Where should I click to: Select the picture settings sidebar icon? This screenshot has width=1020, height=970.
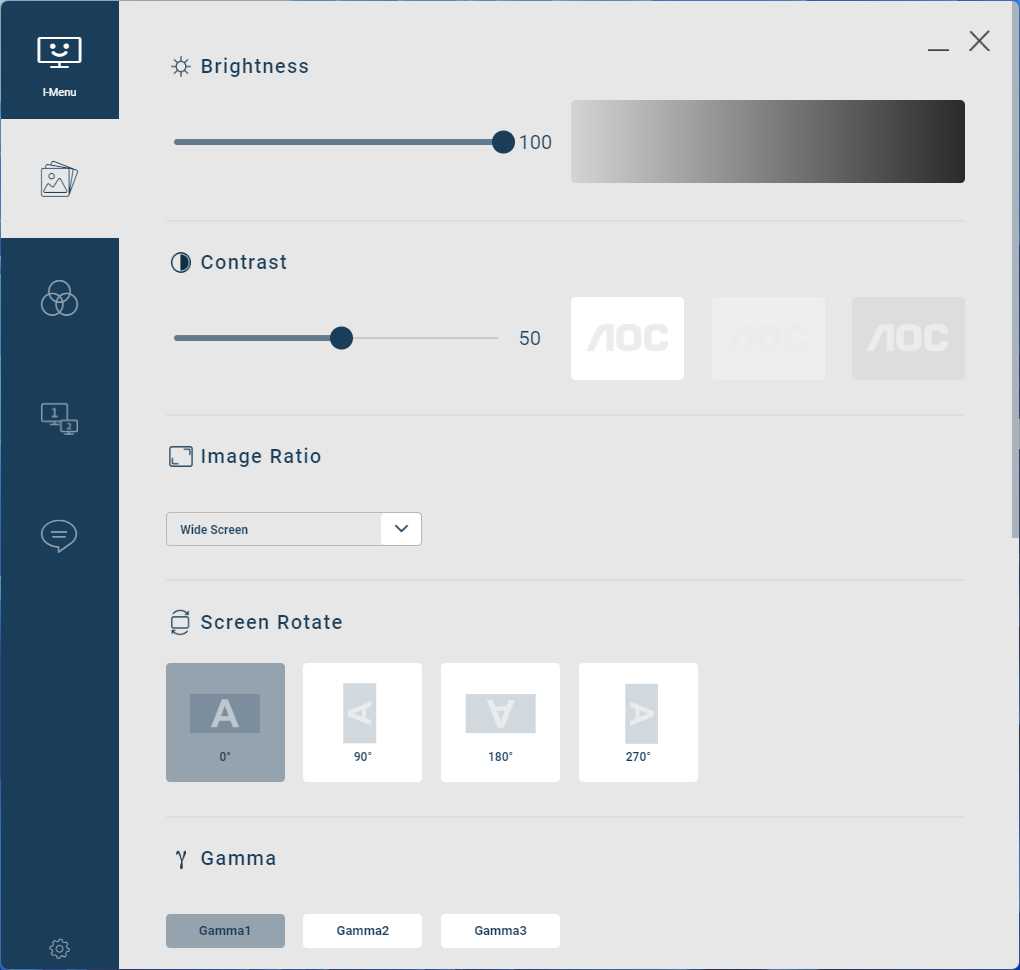[x=59, y=179]
